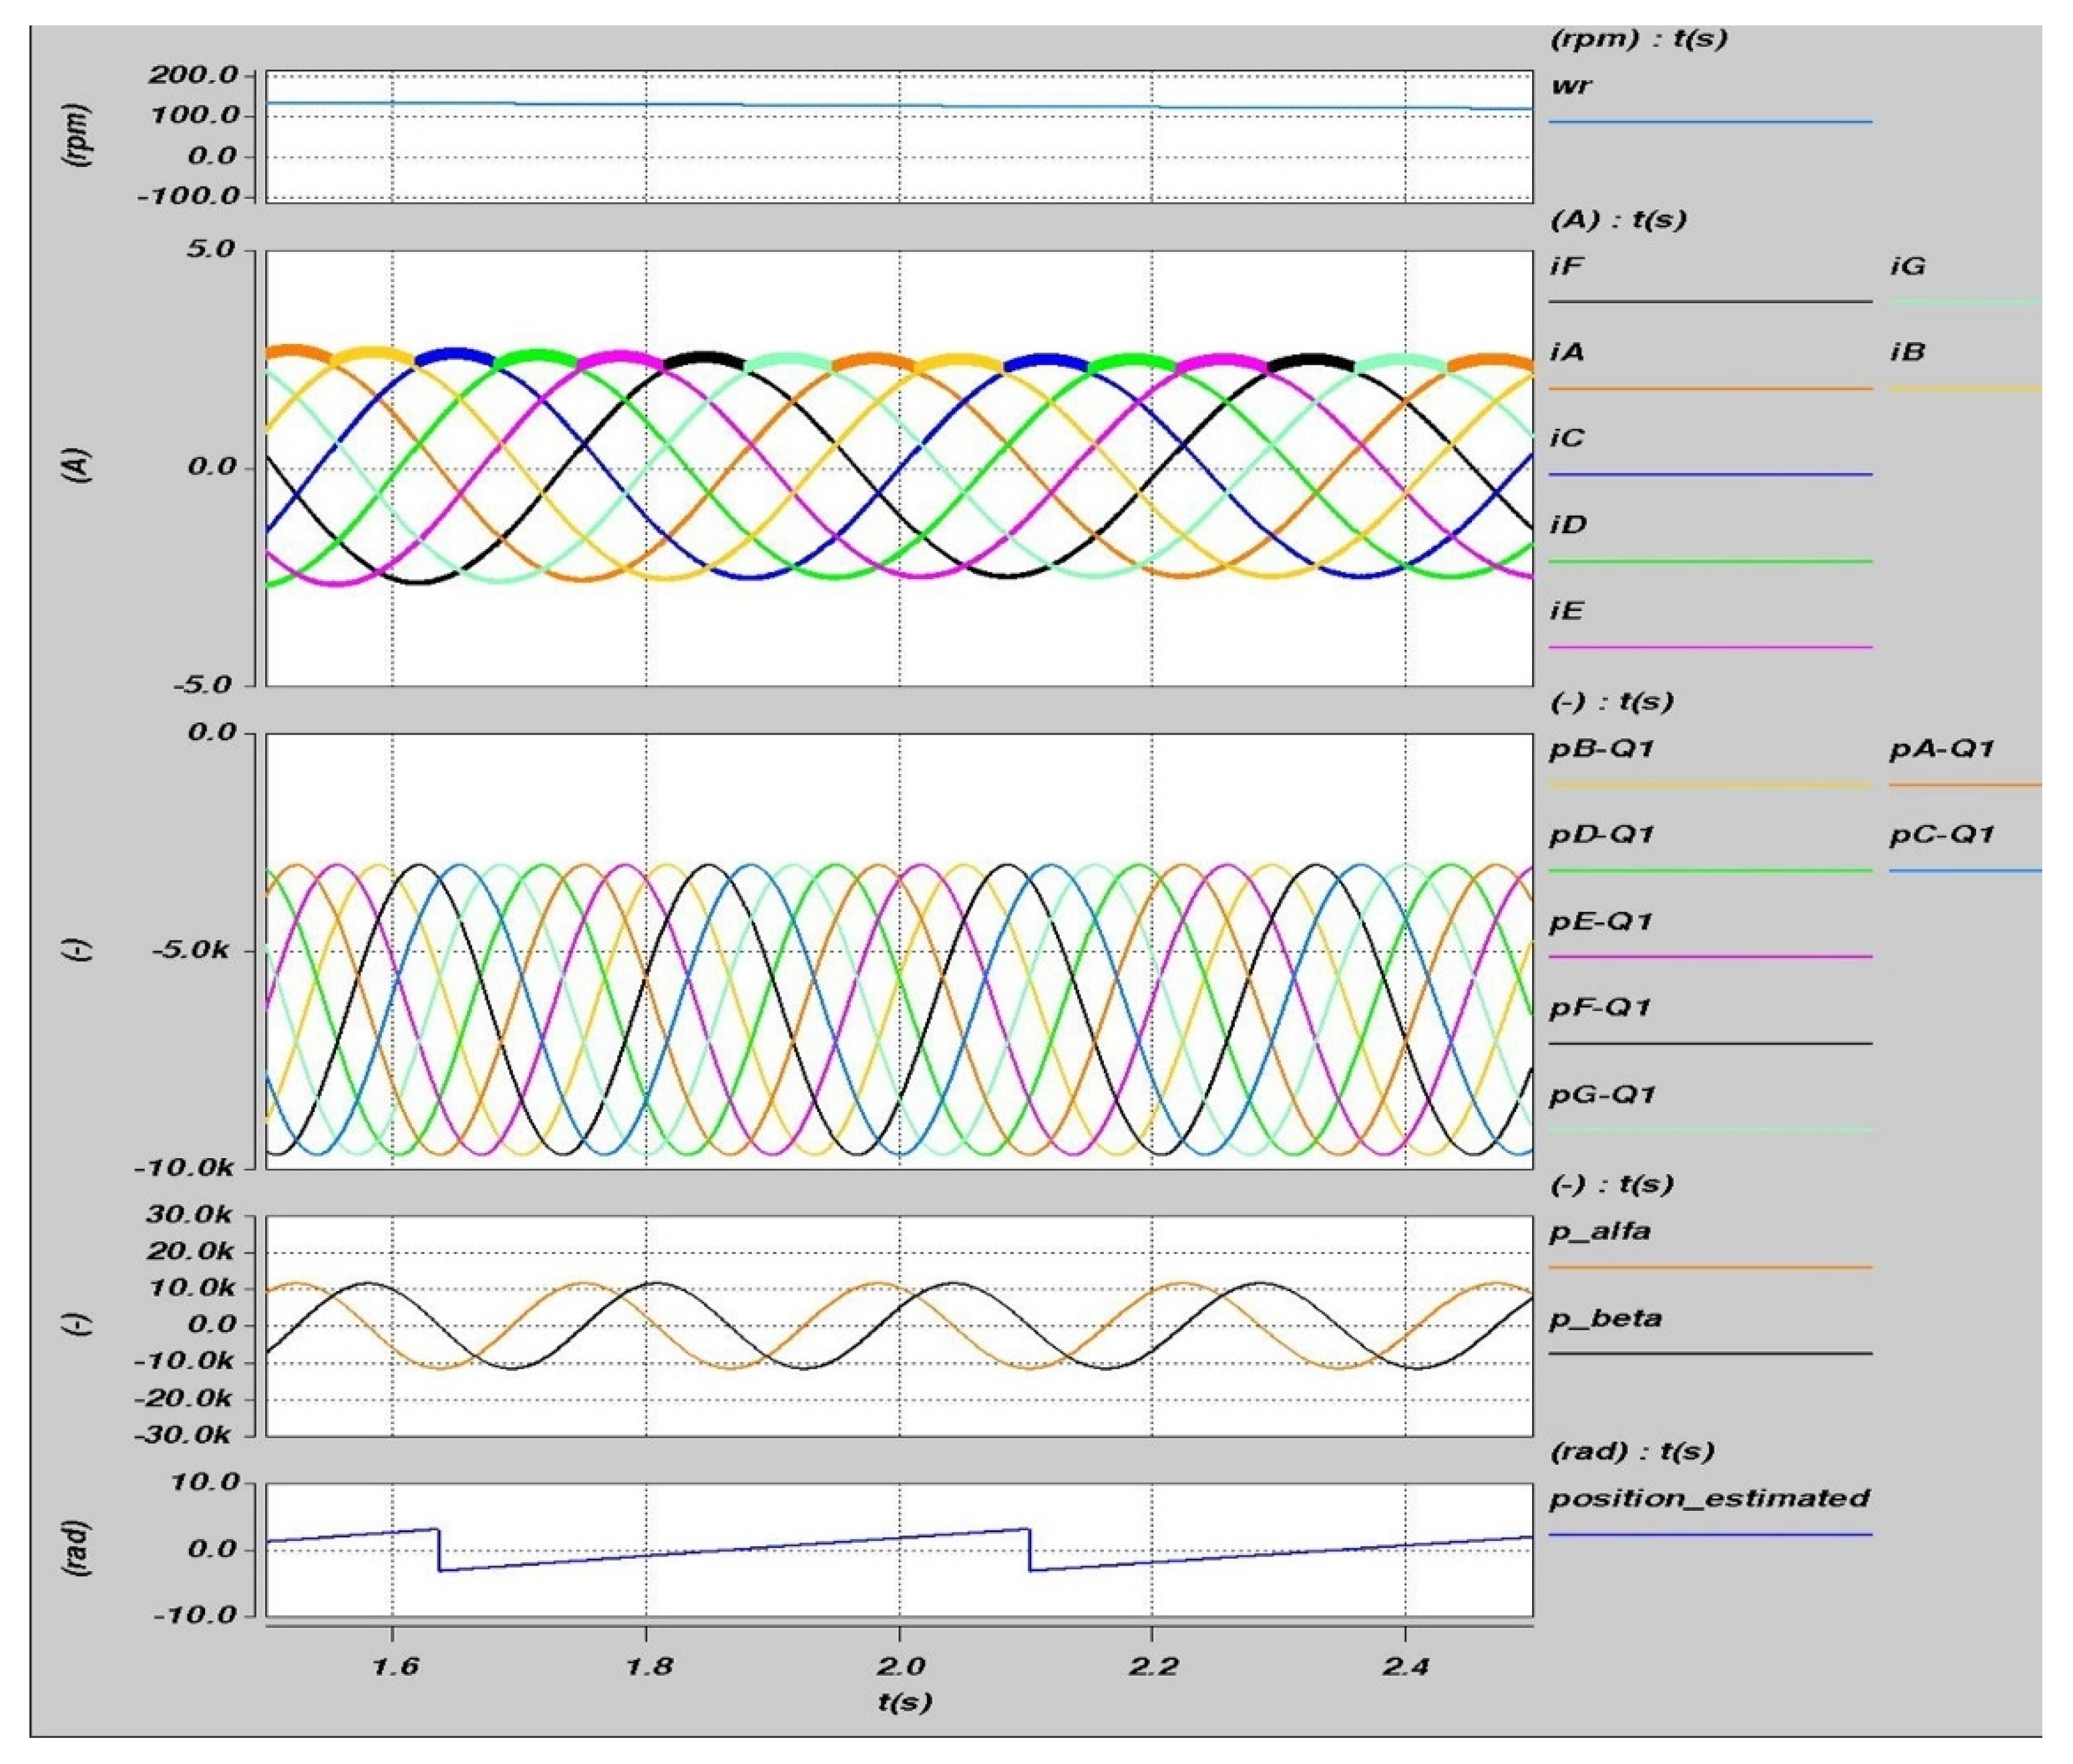Click the iA orange legend line
2073x1764 pixels.
pos(1709,388)
